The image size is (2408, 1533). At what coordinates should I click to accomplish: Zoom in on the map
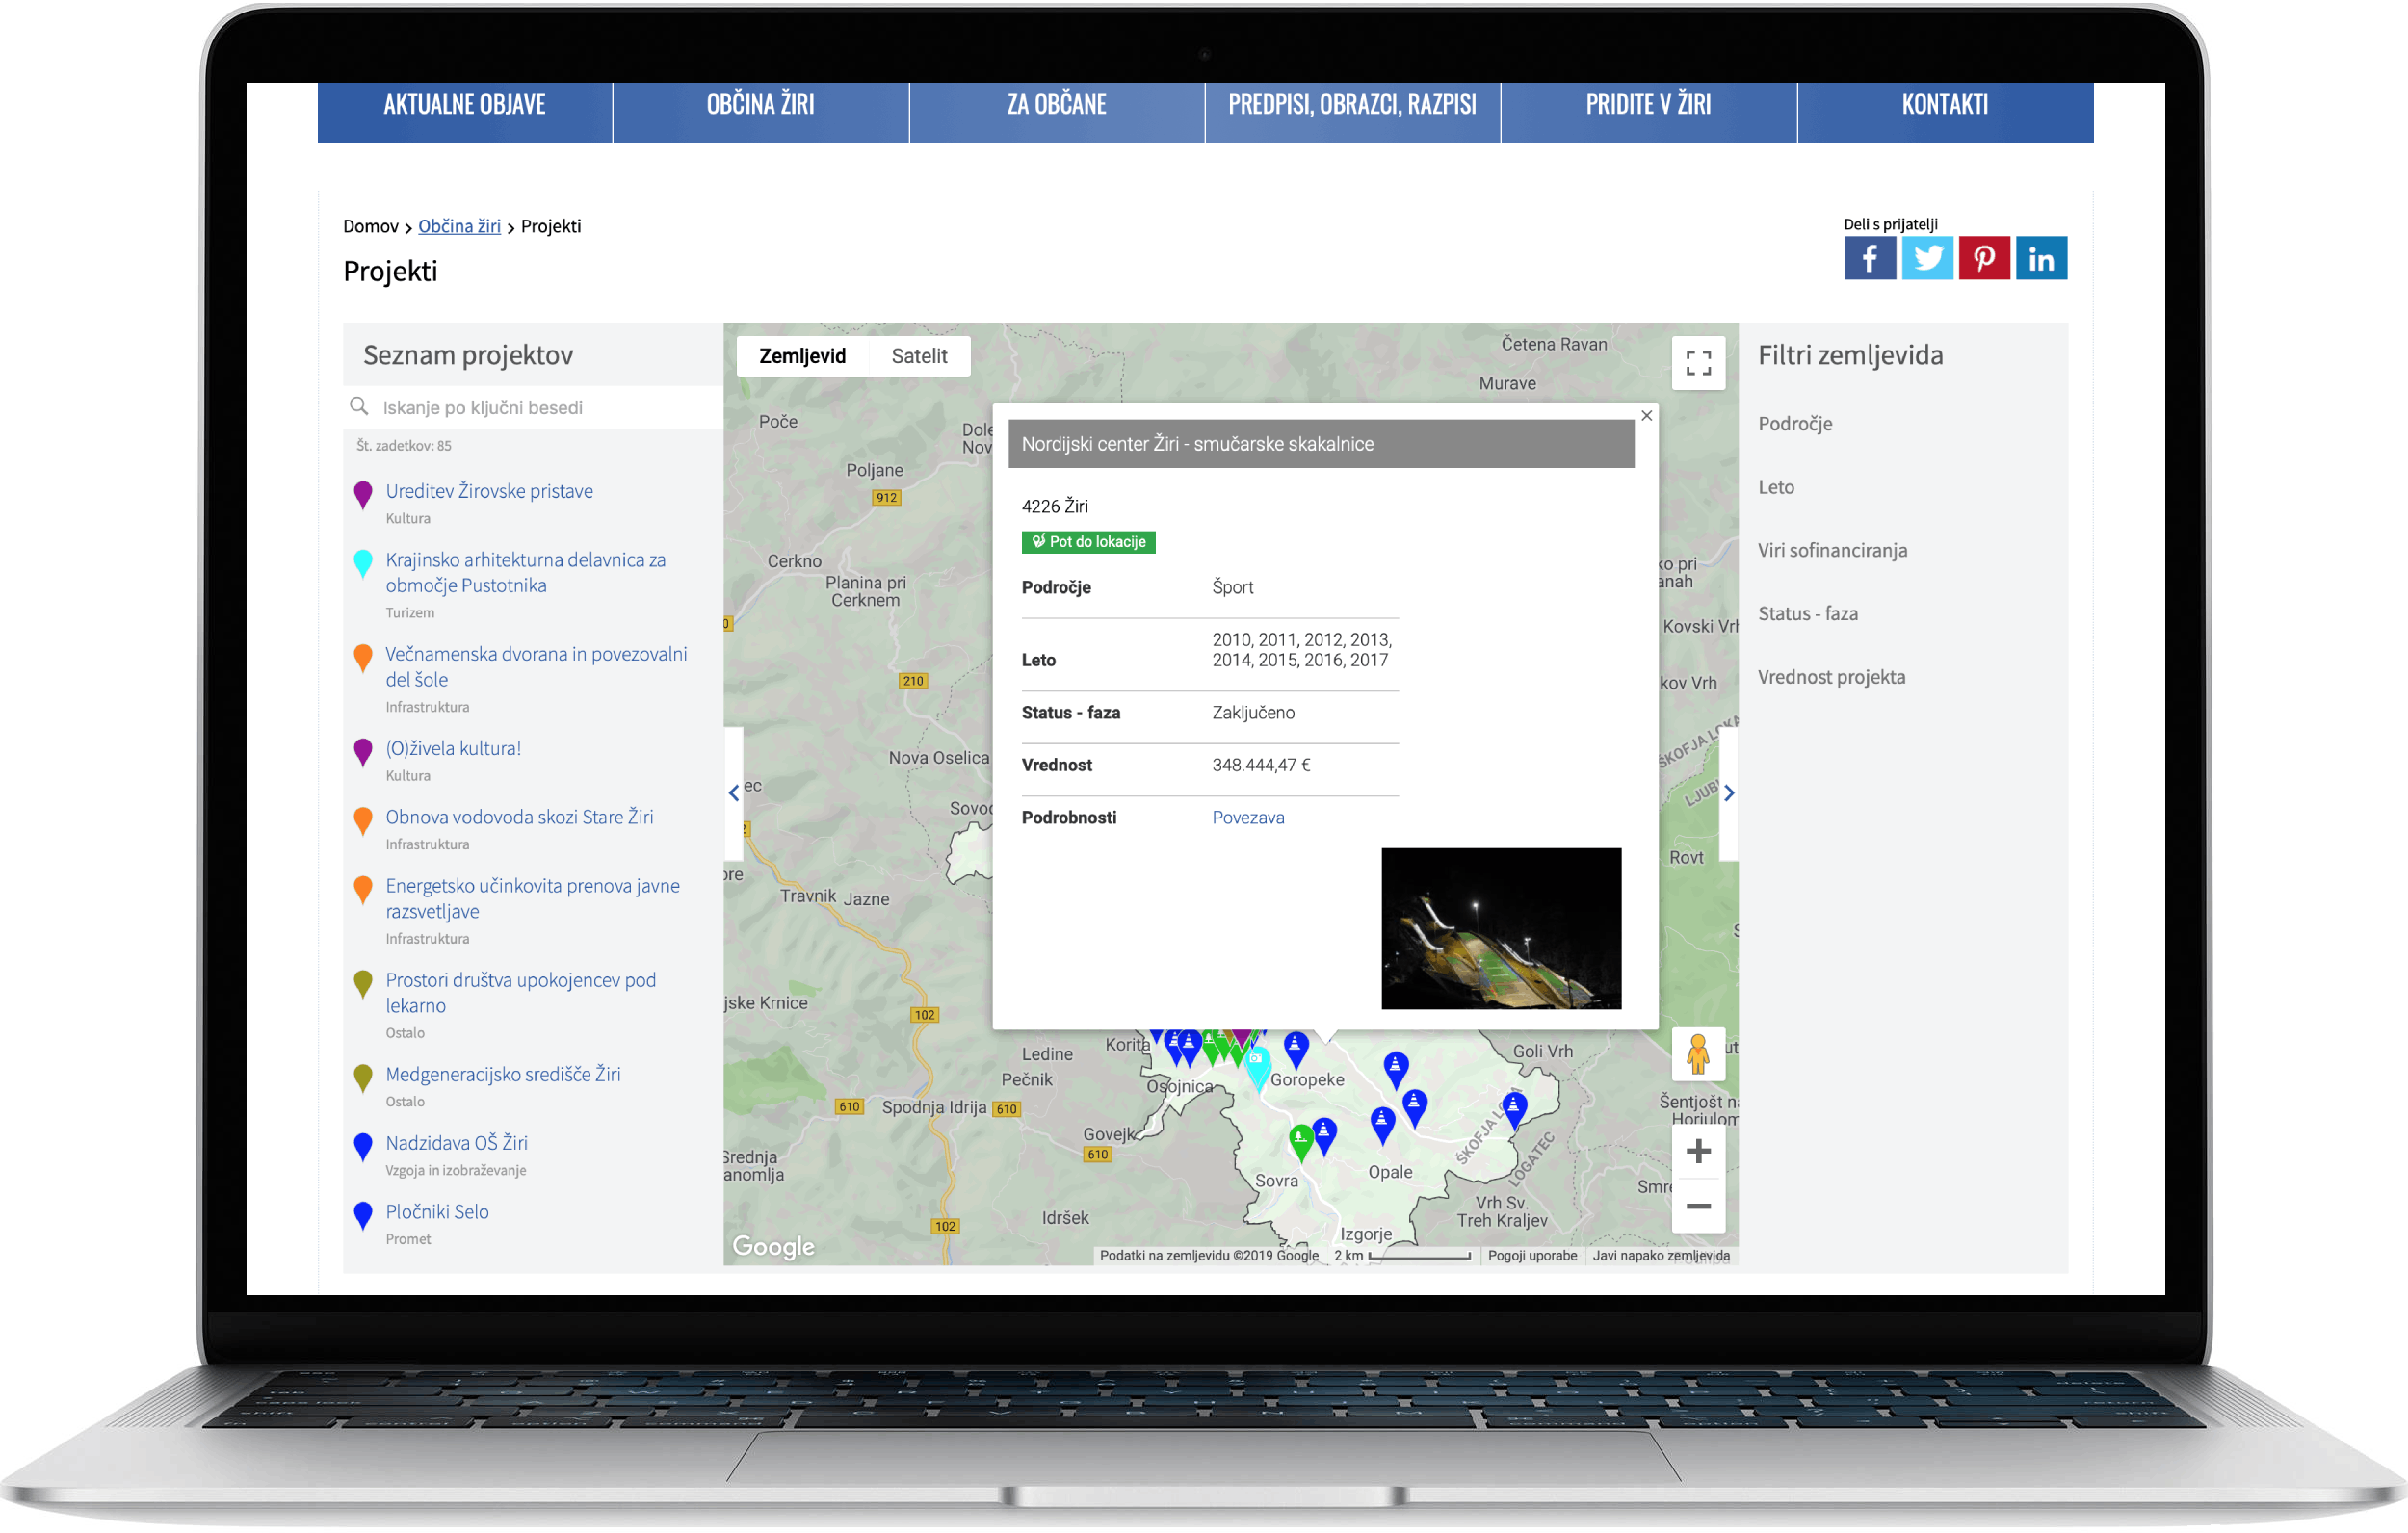pos(1697,1151)
